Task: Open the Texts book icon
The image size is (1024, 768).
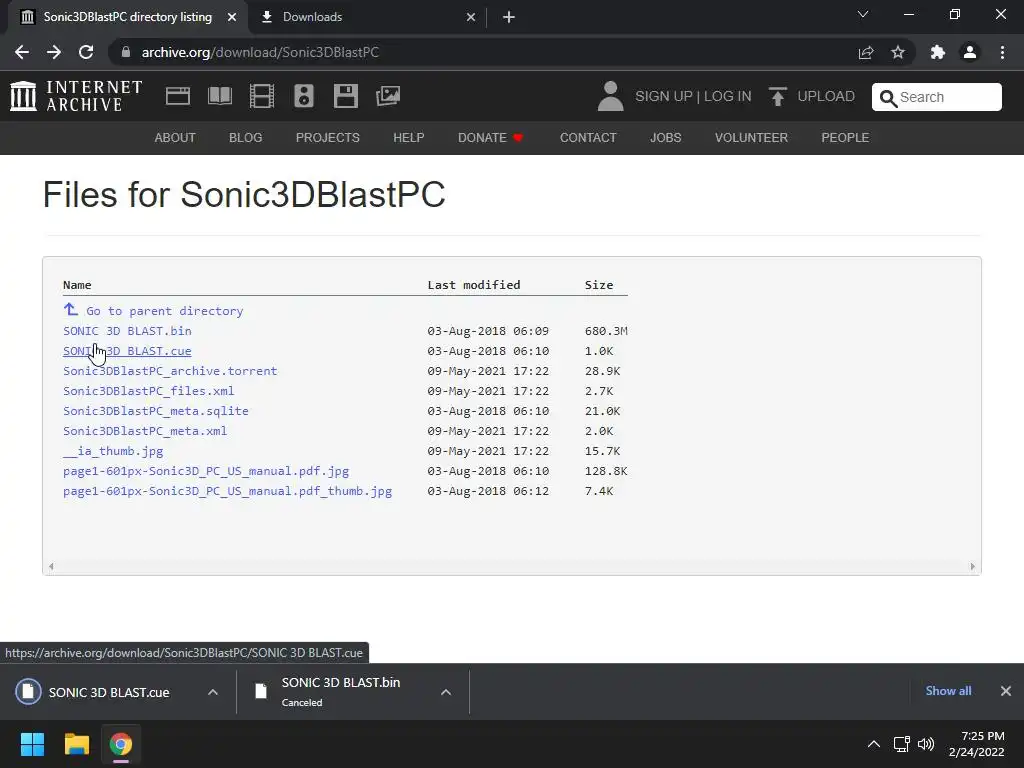Action: [219, 96]
